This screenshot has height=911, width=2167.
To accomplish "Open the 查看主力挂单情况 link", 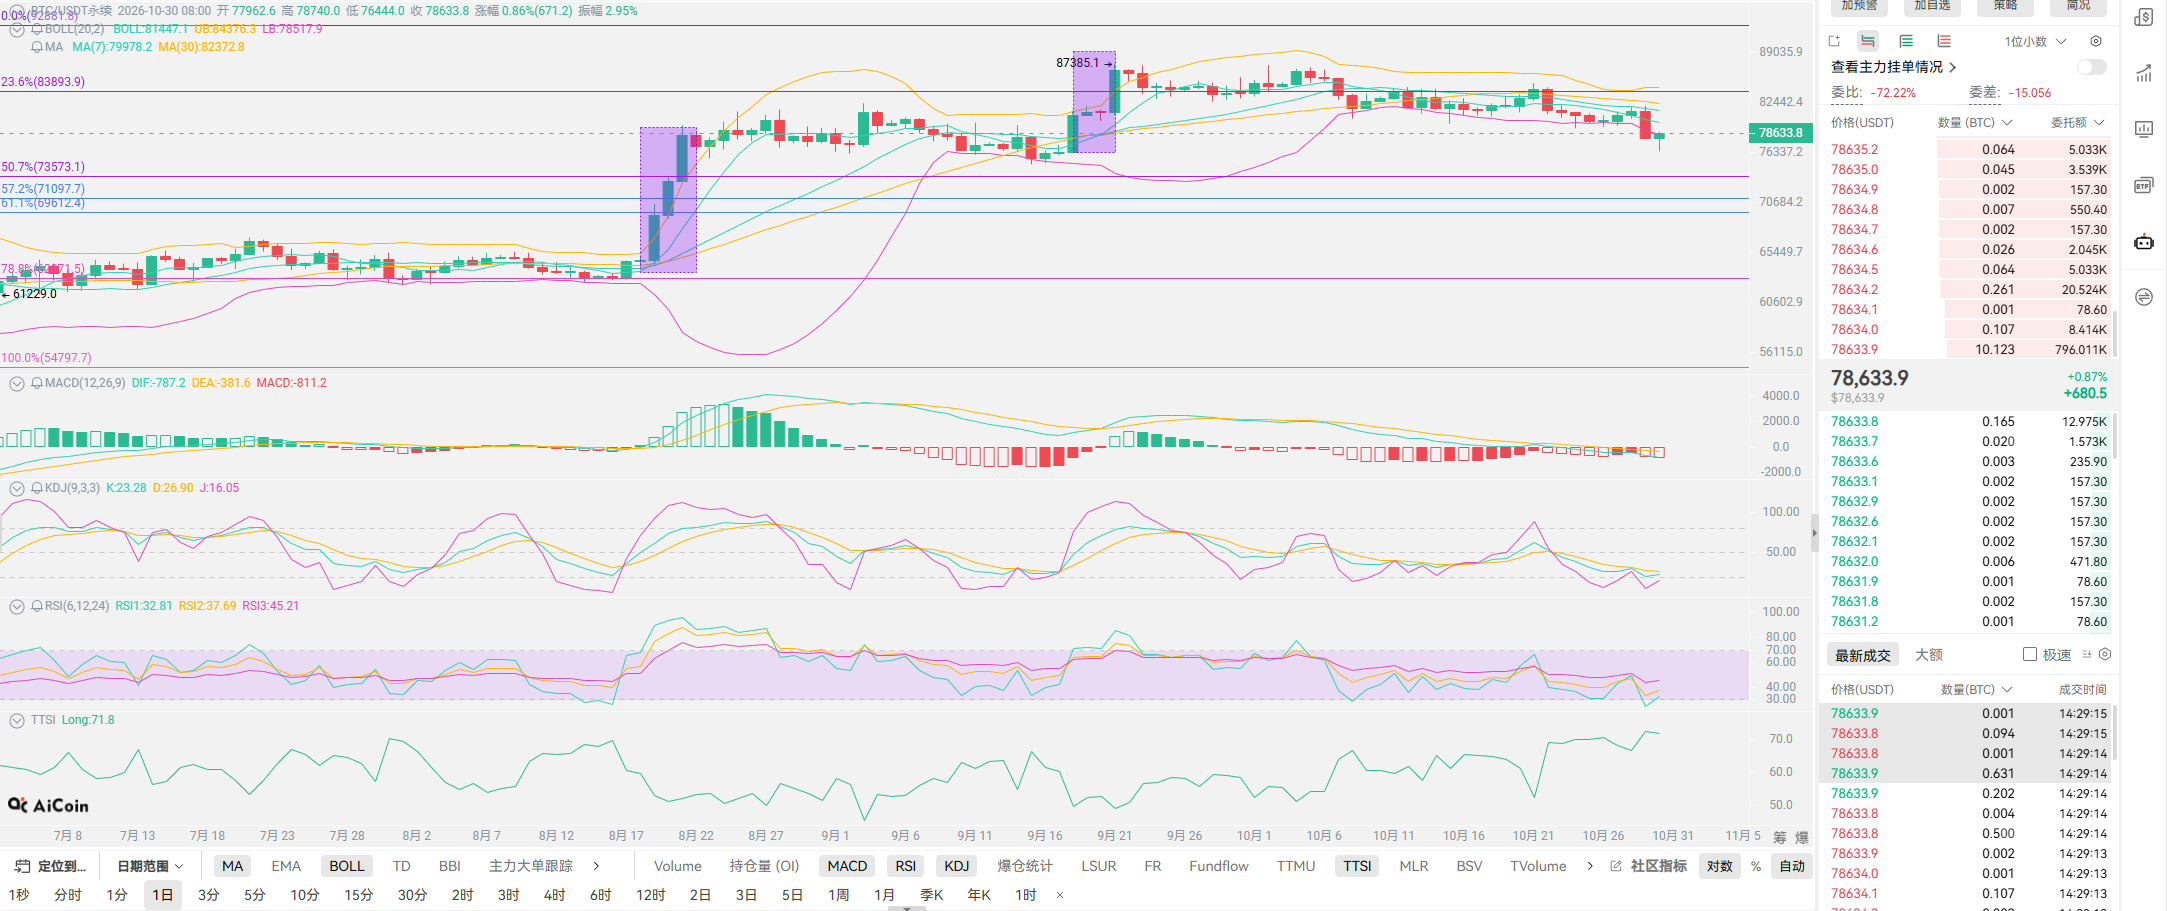I will [x=1893, y=67].
